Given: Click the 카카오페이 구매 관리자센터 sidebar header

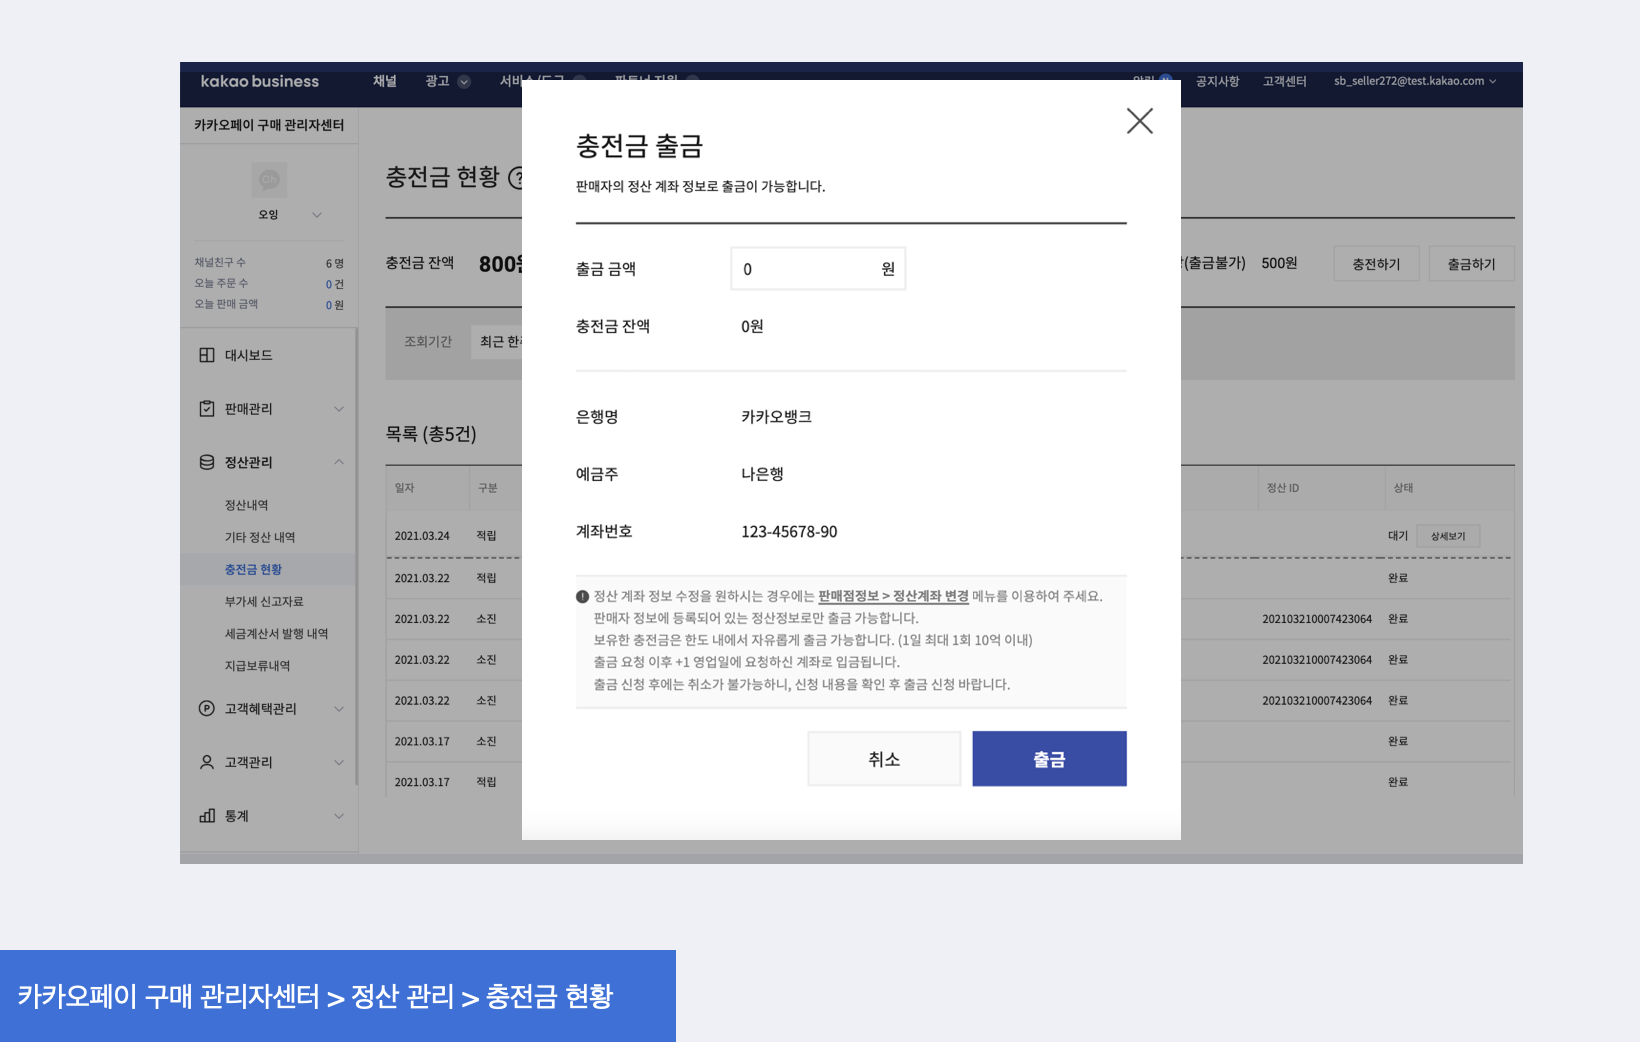Looking at the screenshot, I should tap(269, 125).
